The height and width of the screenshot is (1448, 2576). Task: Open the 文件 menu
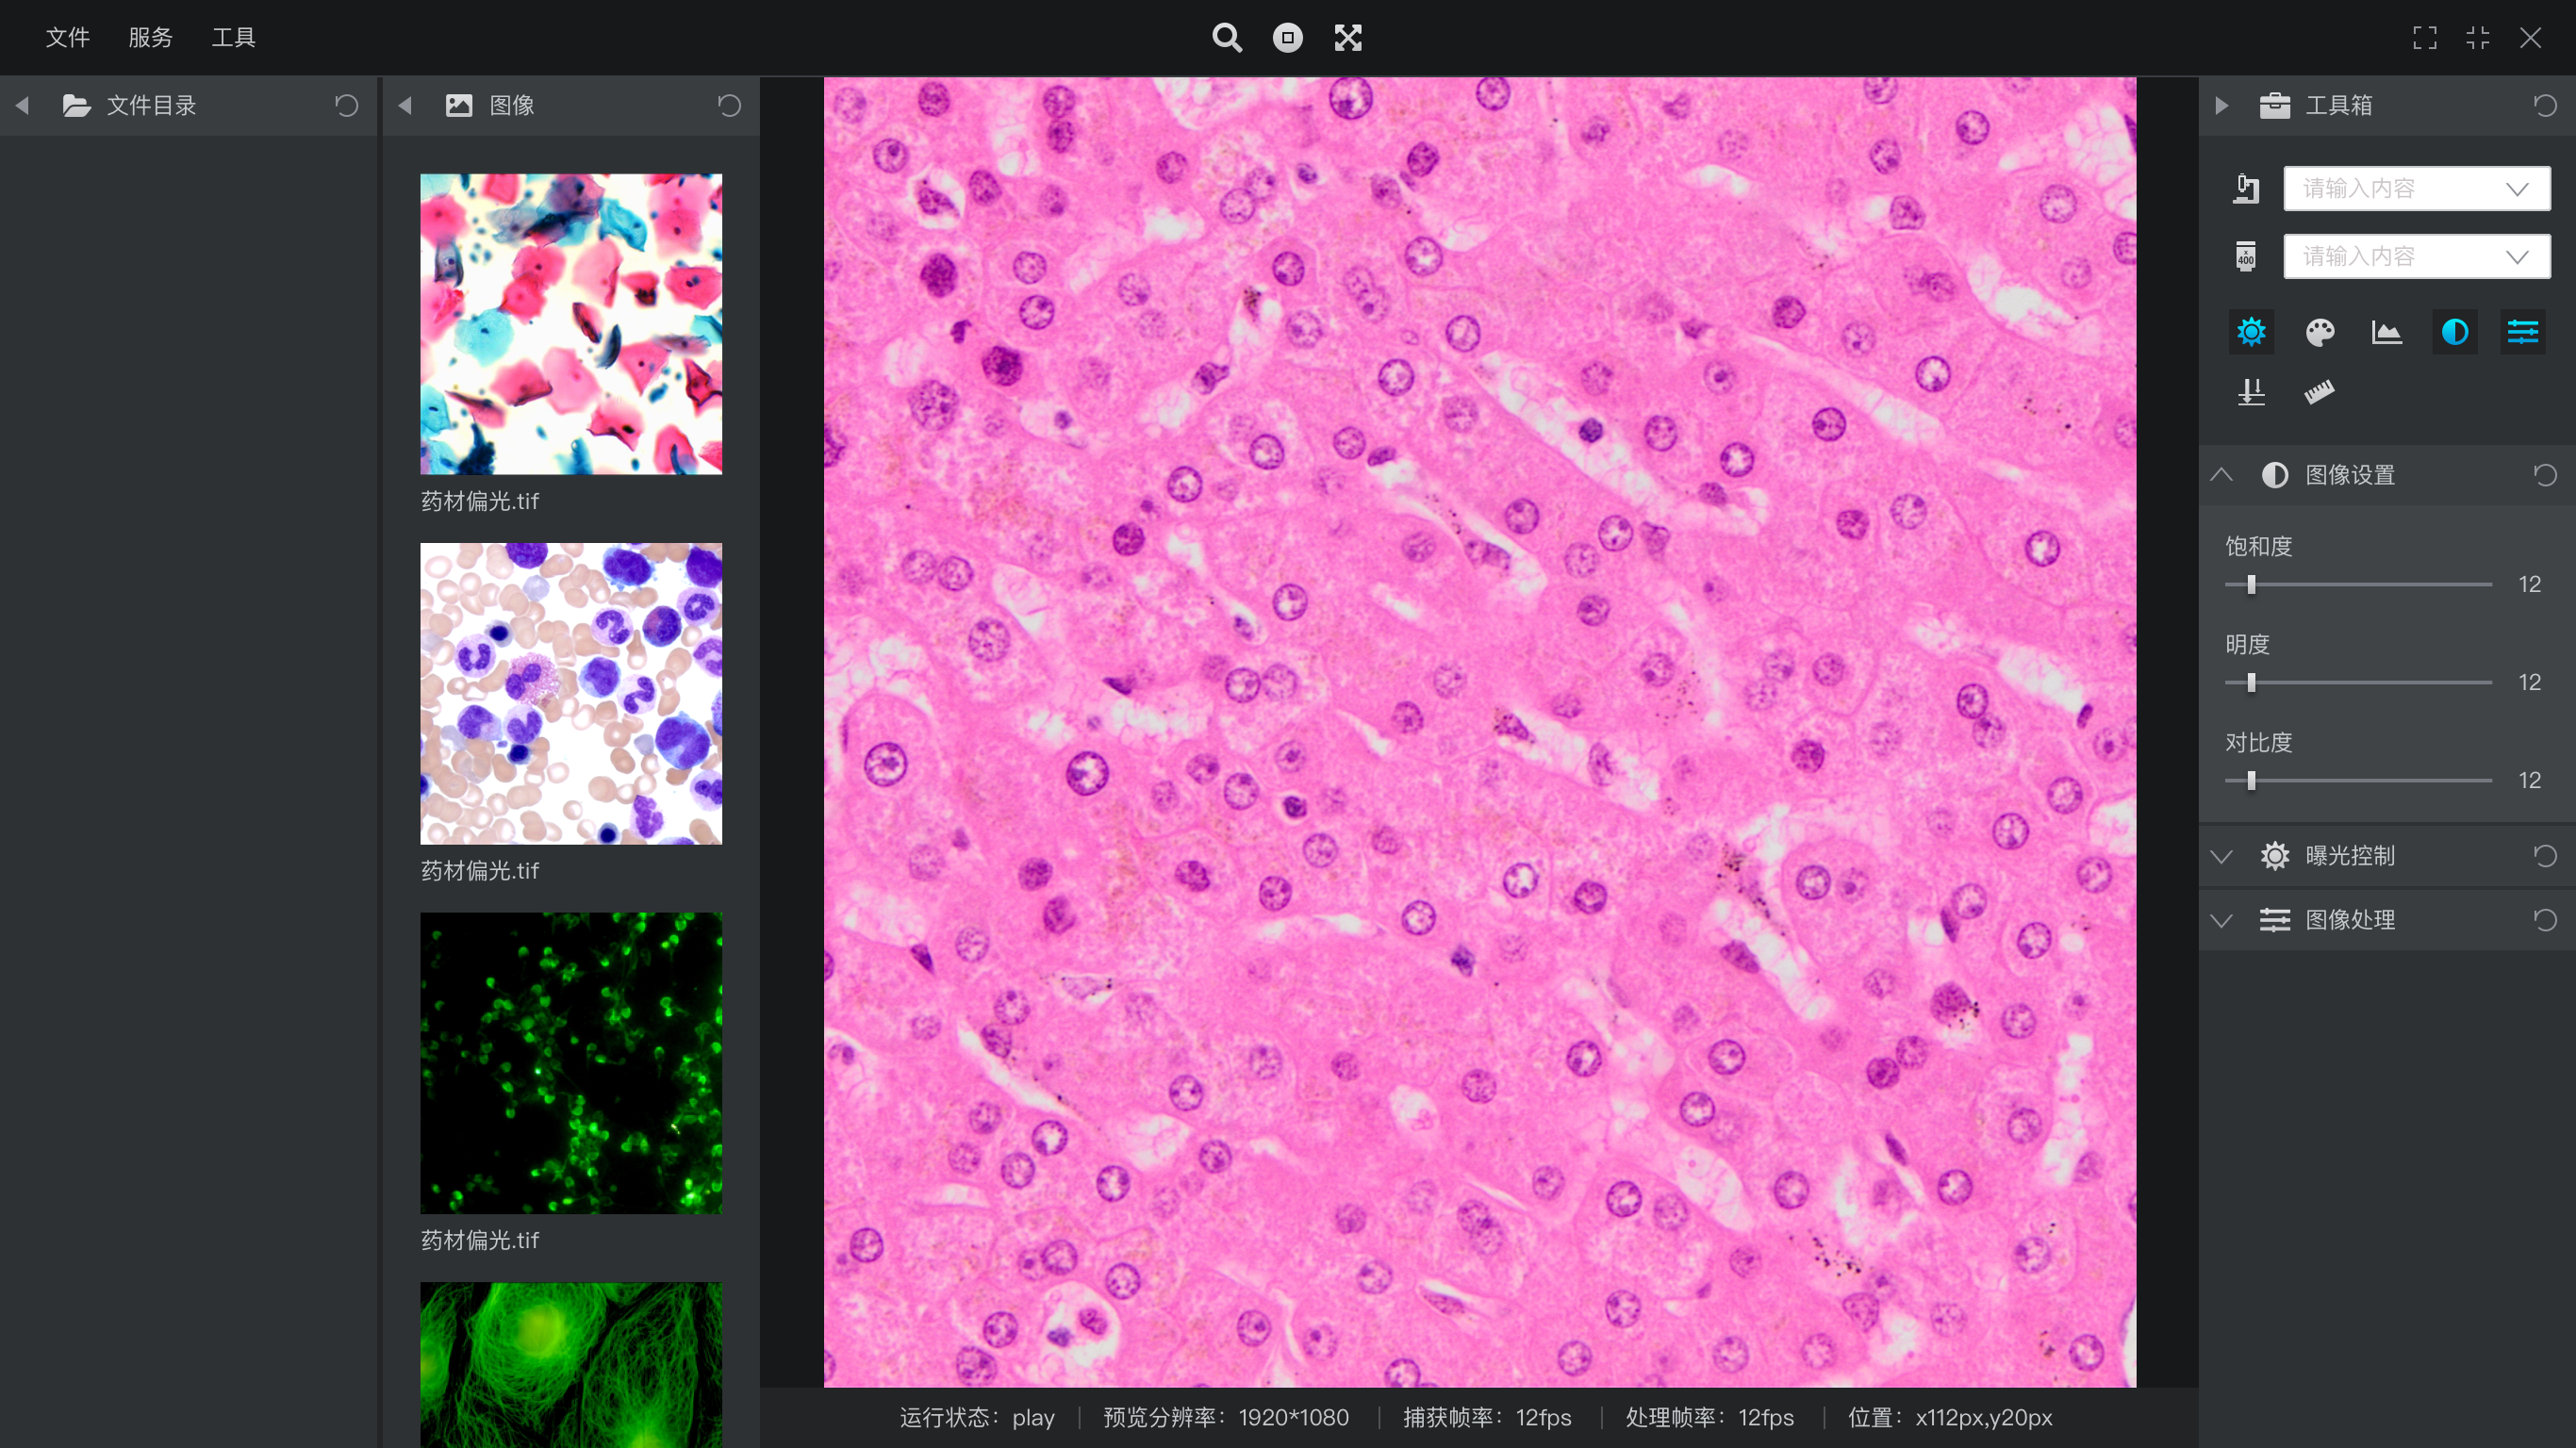click(68, 38)
